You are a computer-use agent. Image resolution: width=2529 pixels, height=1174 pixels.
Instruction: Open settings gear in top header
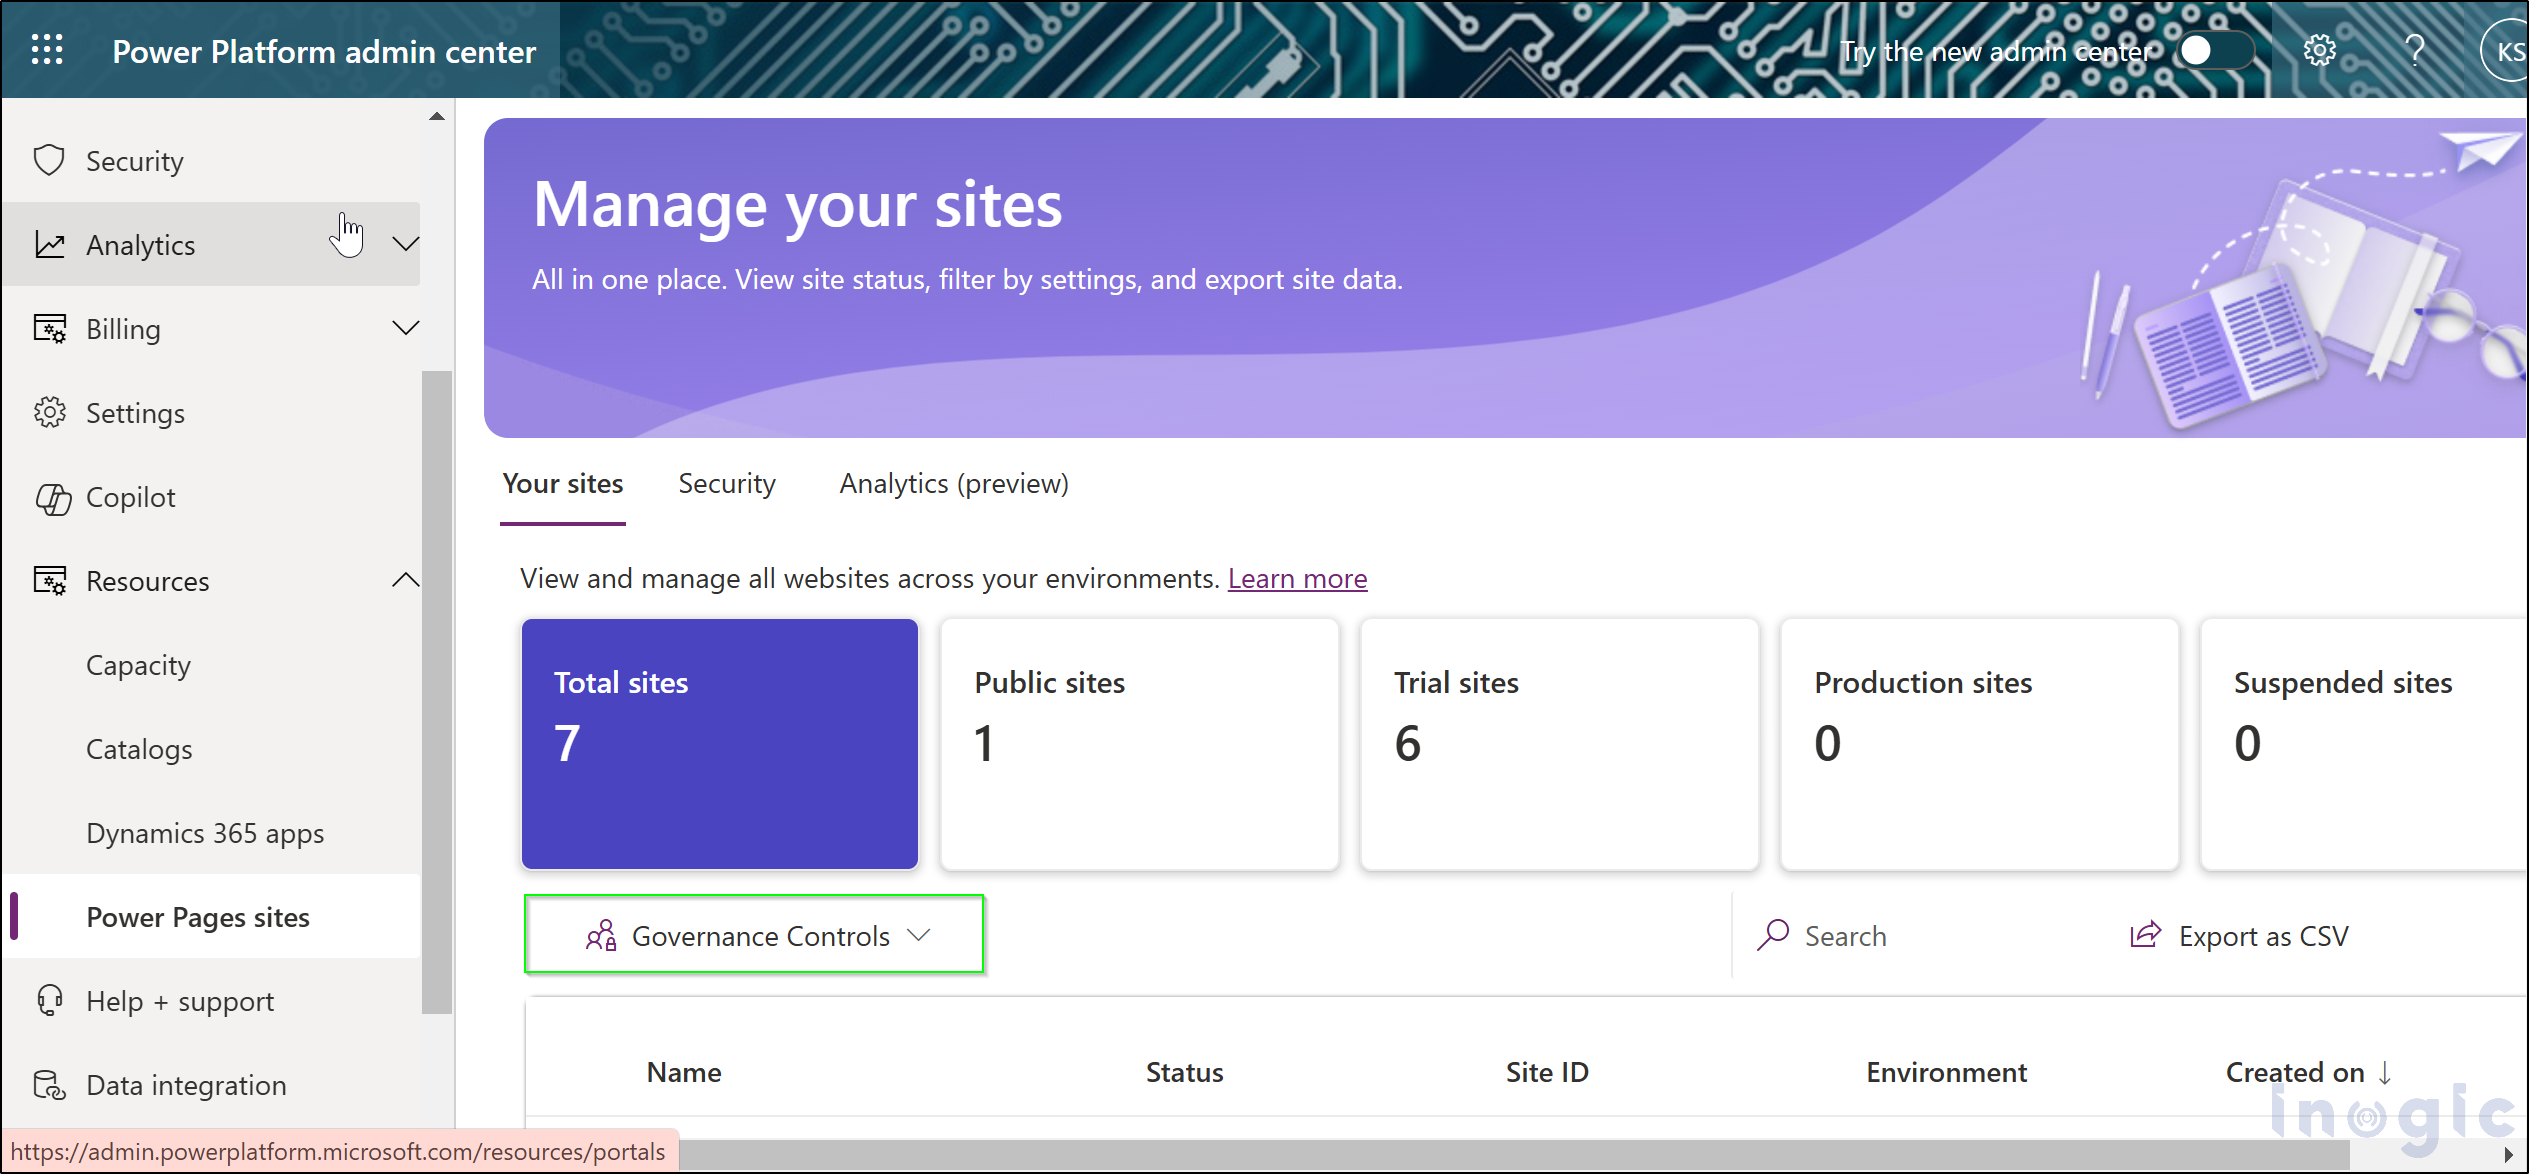coord(2319,50)
